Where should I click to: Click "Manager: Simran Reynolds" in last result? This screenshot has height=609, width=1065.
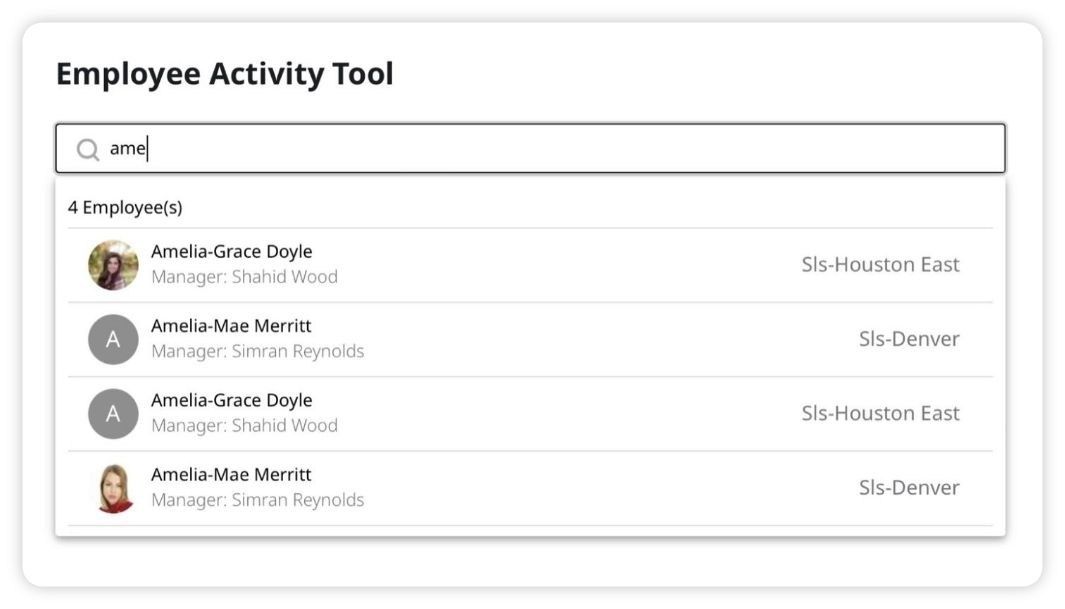point(257,499)
